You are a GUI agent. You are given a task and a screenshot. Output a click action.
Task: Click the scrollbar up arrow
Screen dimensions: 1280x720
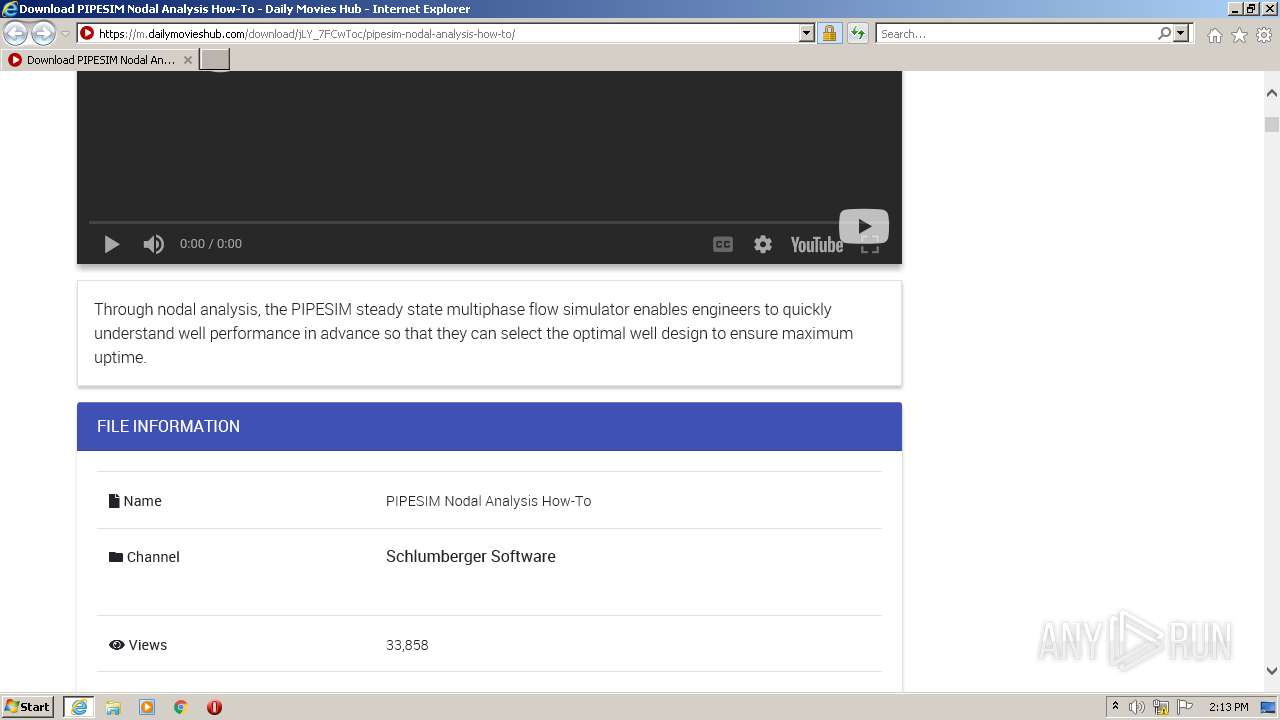(x=1272, y=93)
